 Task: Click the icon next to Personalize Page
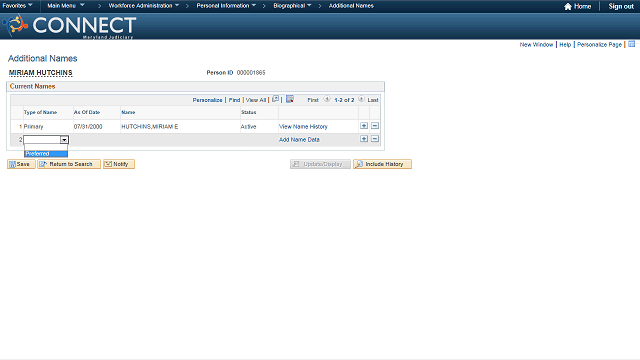pyautogui.click(x=631, y=44)
